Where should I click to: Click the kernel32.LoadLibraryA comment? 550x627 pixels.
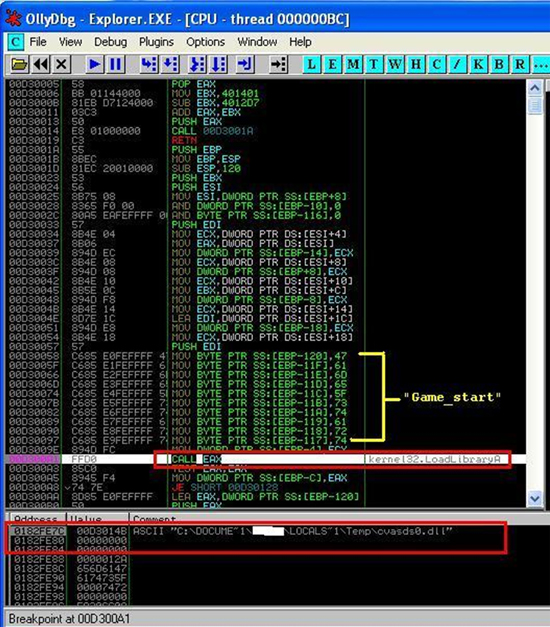(x=434, y=459)
